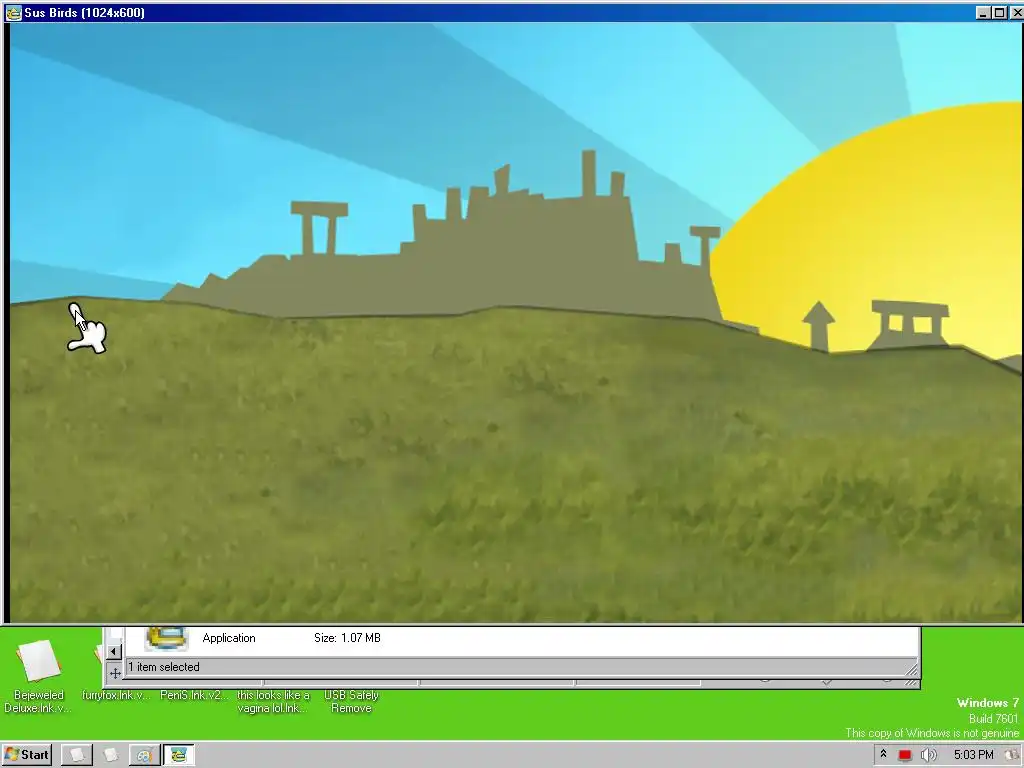The height and width of the screenshot is (768, 1024).
Task: Close the Sus Birds window
Action: point(1016,12)
